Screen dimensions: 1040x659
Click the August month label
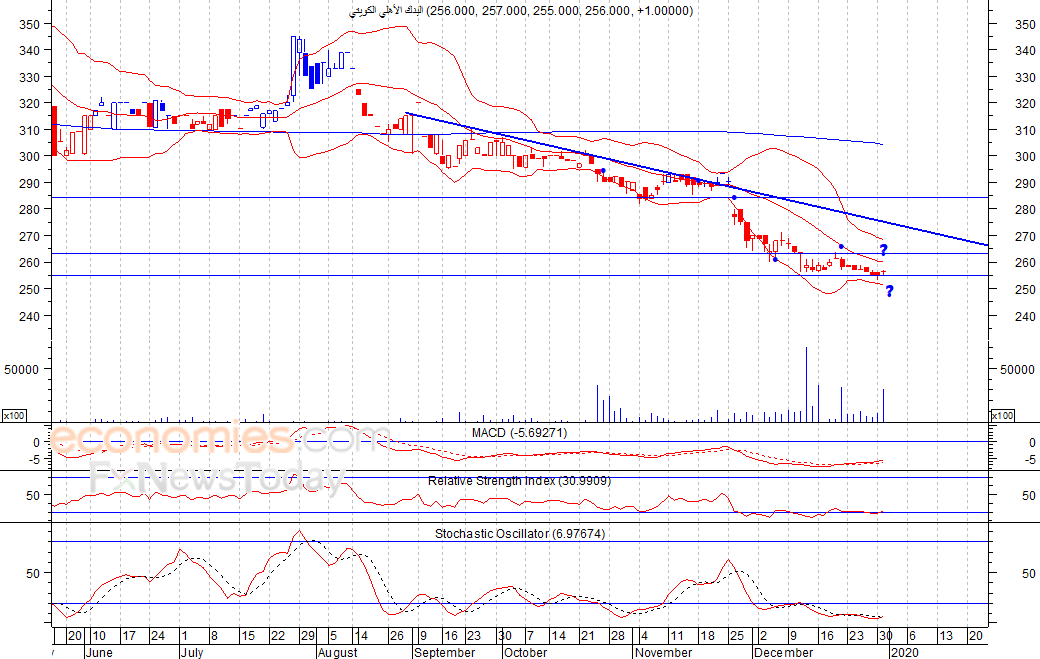tap(337, 652)
